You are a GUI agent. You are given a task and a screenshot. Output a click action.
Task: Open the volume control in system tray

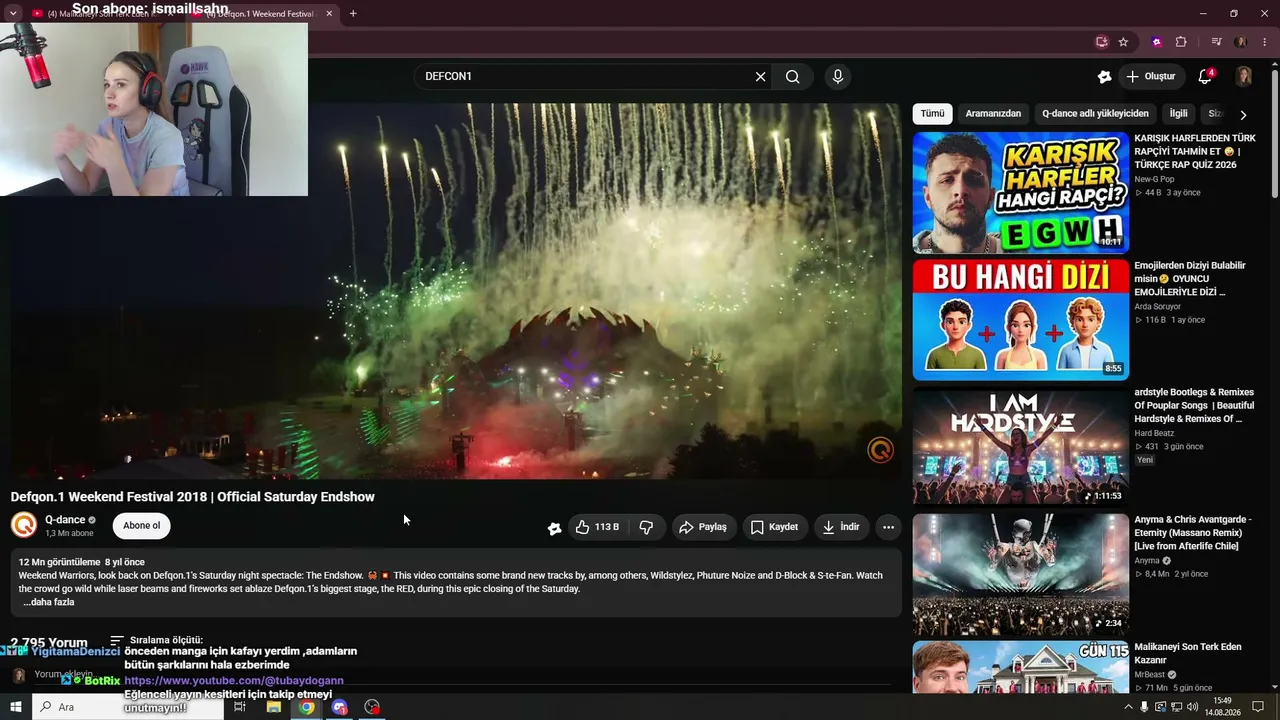(x=1192, y=707)
